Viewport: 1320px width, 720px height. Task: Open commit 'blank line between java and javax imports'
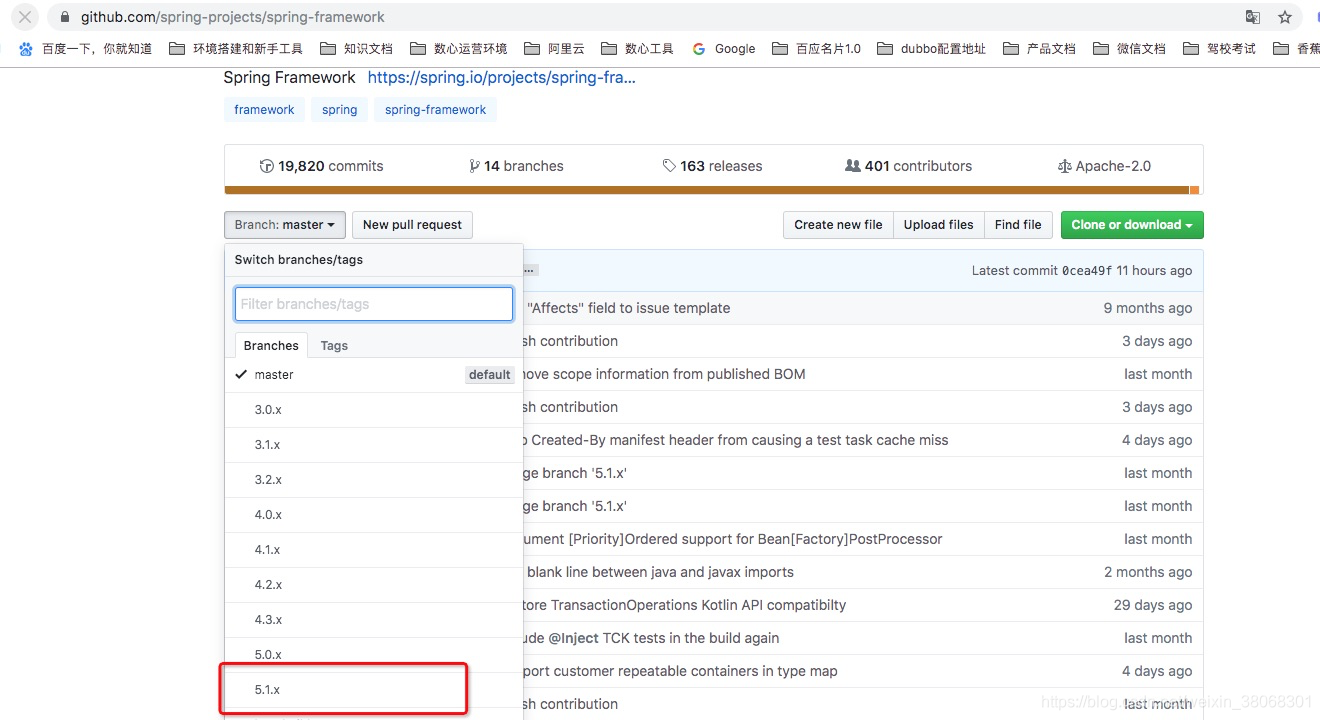pyautogui.click(x=660, y=572)
